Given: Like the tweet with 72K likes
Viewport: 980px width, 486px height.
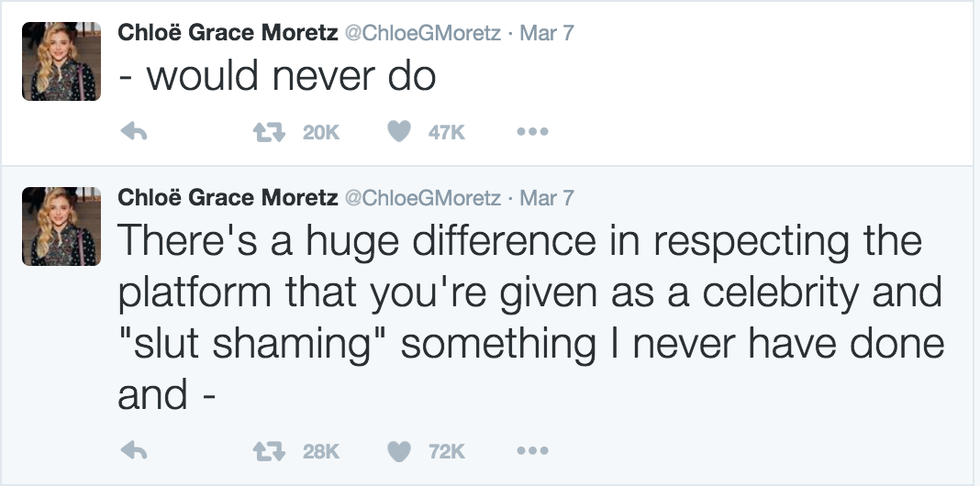Looking at the screenshot, I should (x=399, y=452).
